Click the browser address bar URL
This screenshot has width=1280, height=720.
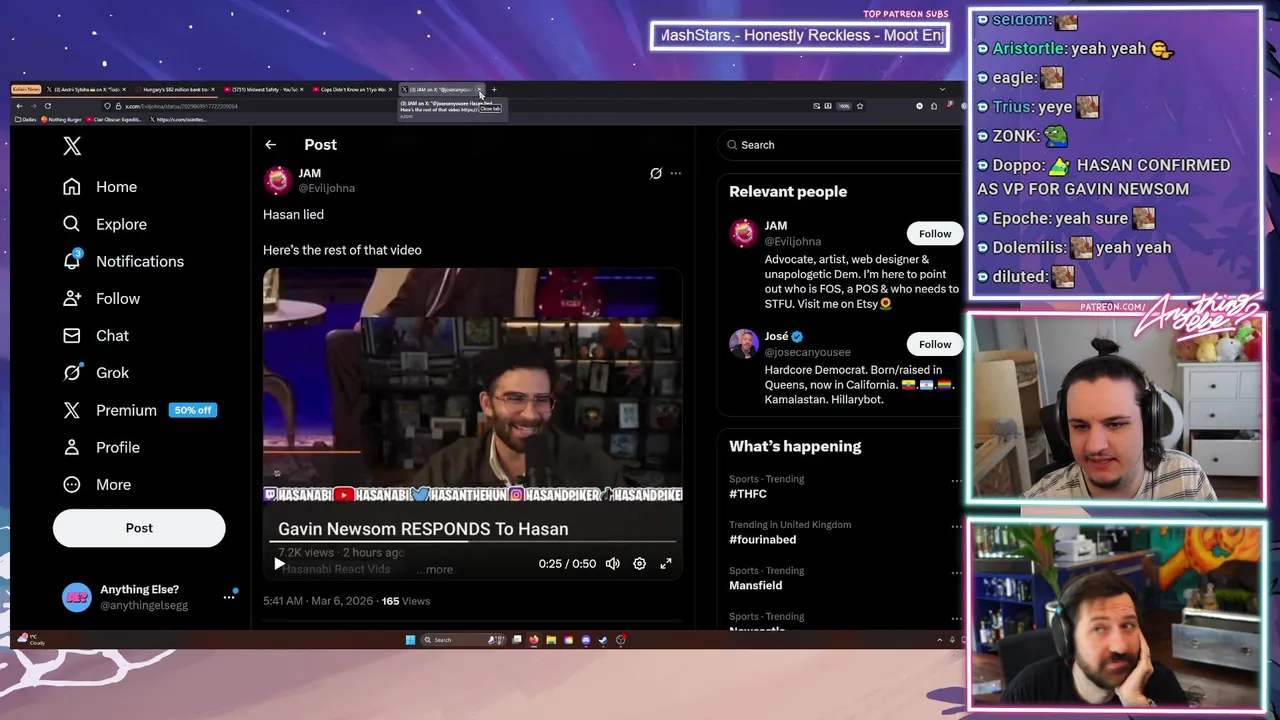(x=181, y=106)
